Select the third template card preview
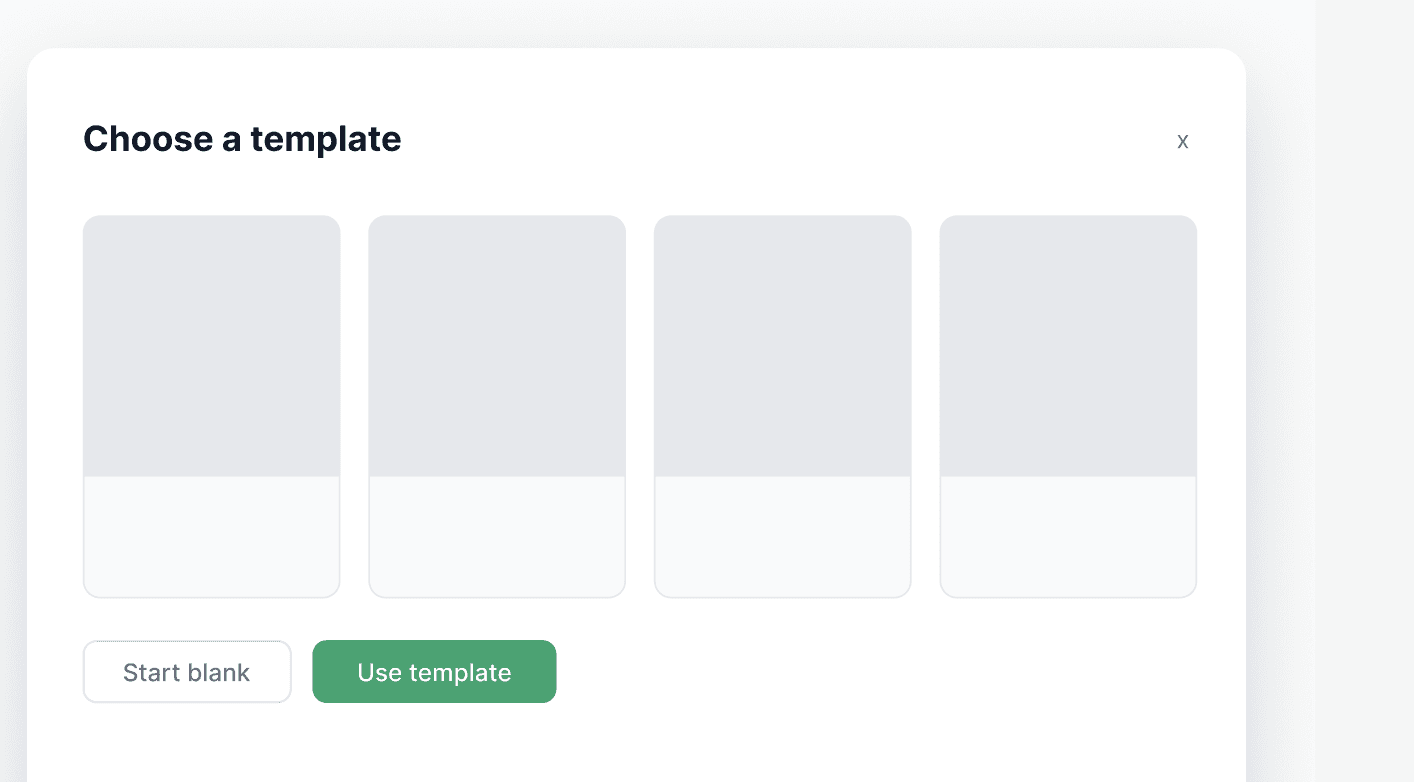Viewport: 1414px width, 782px height. tap(783, 346)
